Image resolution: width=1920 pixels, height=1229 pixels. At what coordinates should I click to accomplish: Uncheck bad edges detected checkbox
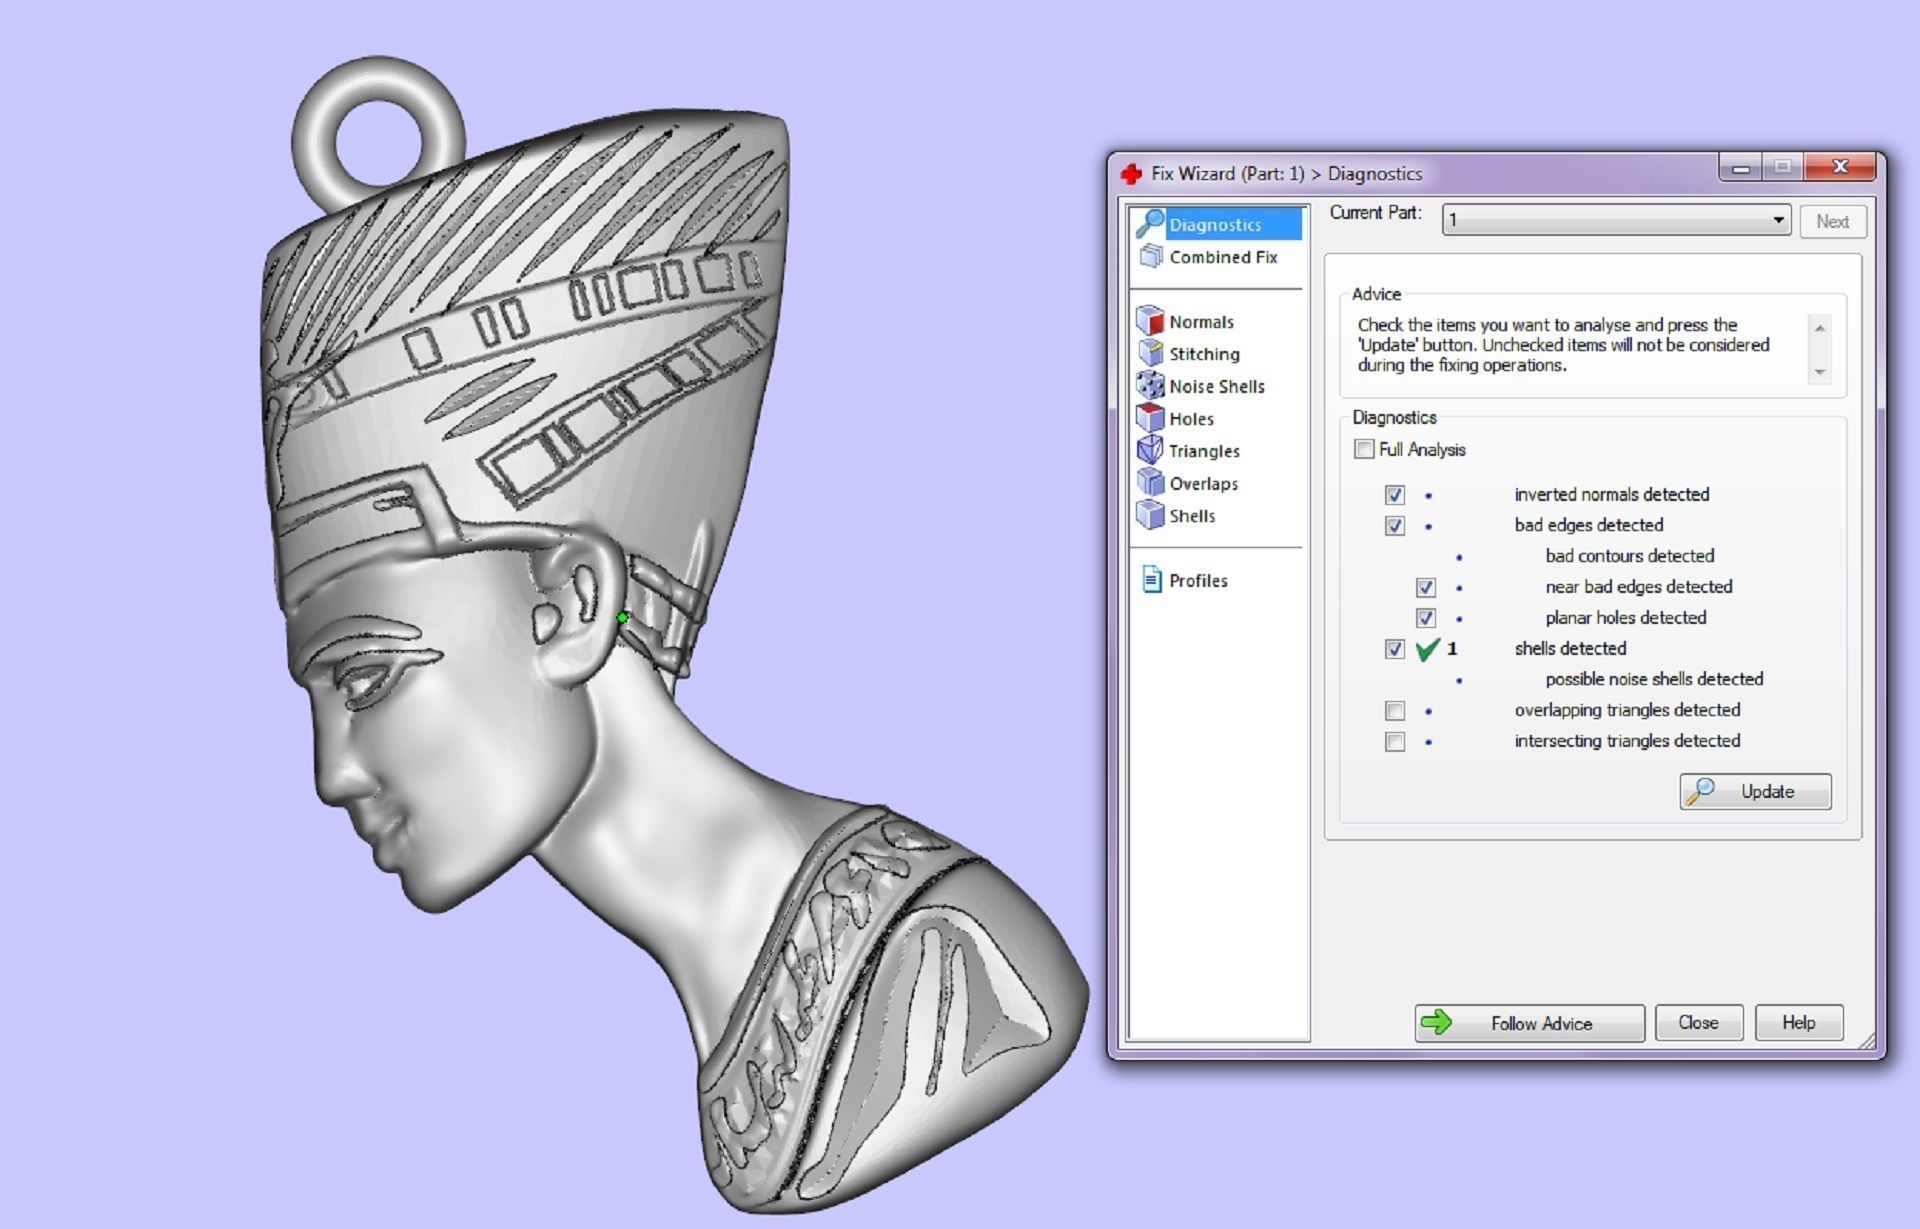tap(1395, 526)
